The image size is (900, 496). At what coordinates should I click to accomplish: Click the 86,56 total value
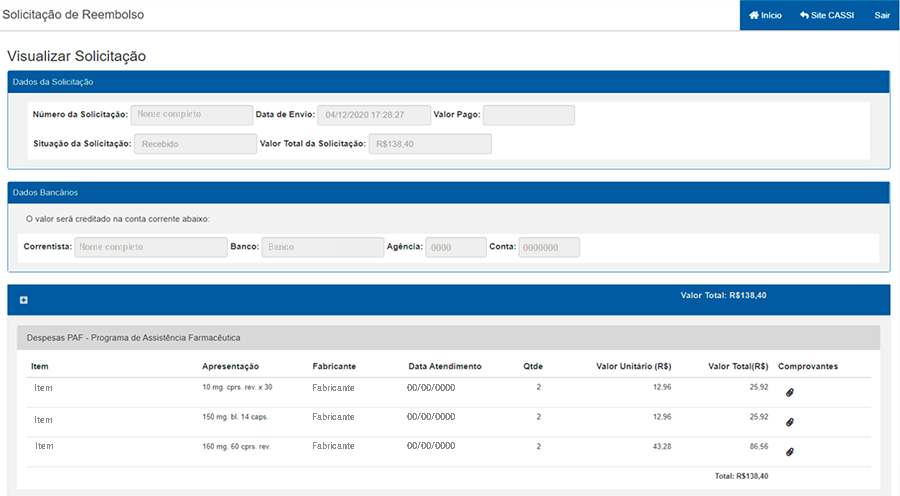tap(759, 447)
